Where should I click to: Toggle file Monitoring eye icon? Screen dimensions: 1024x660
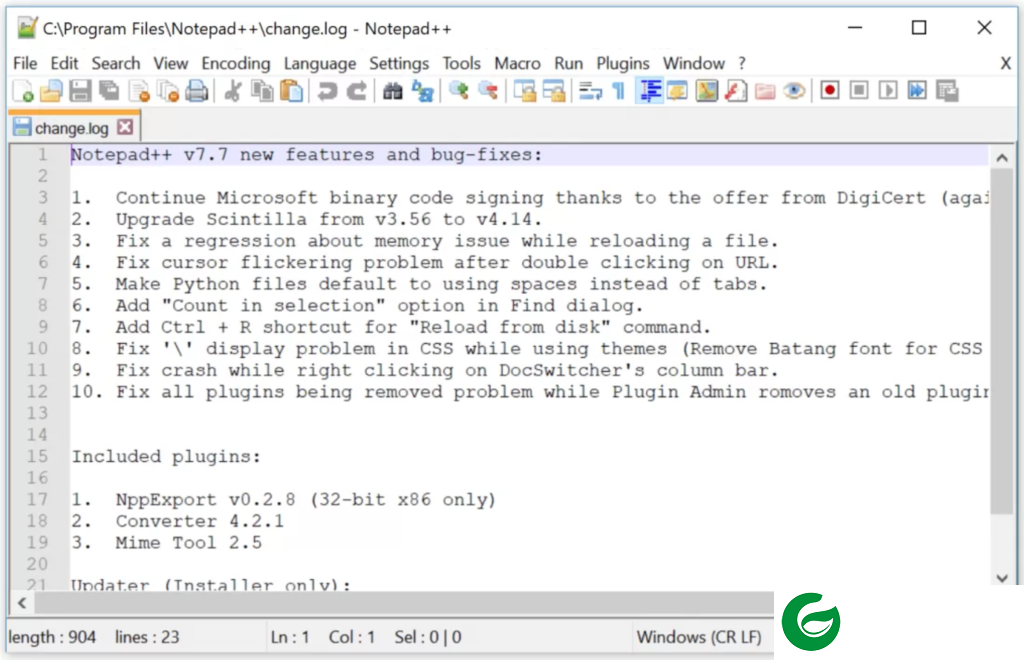coord(794,91)
